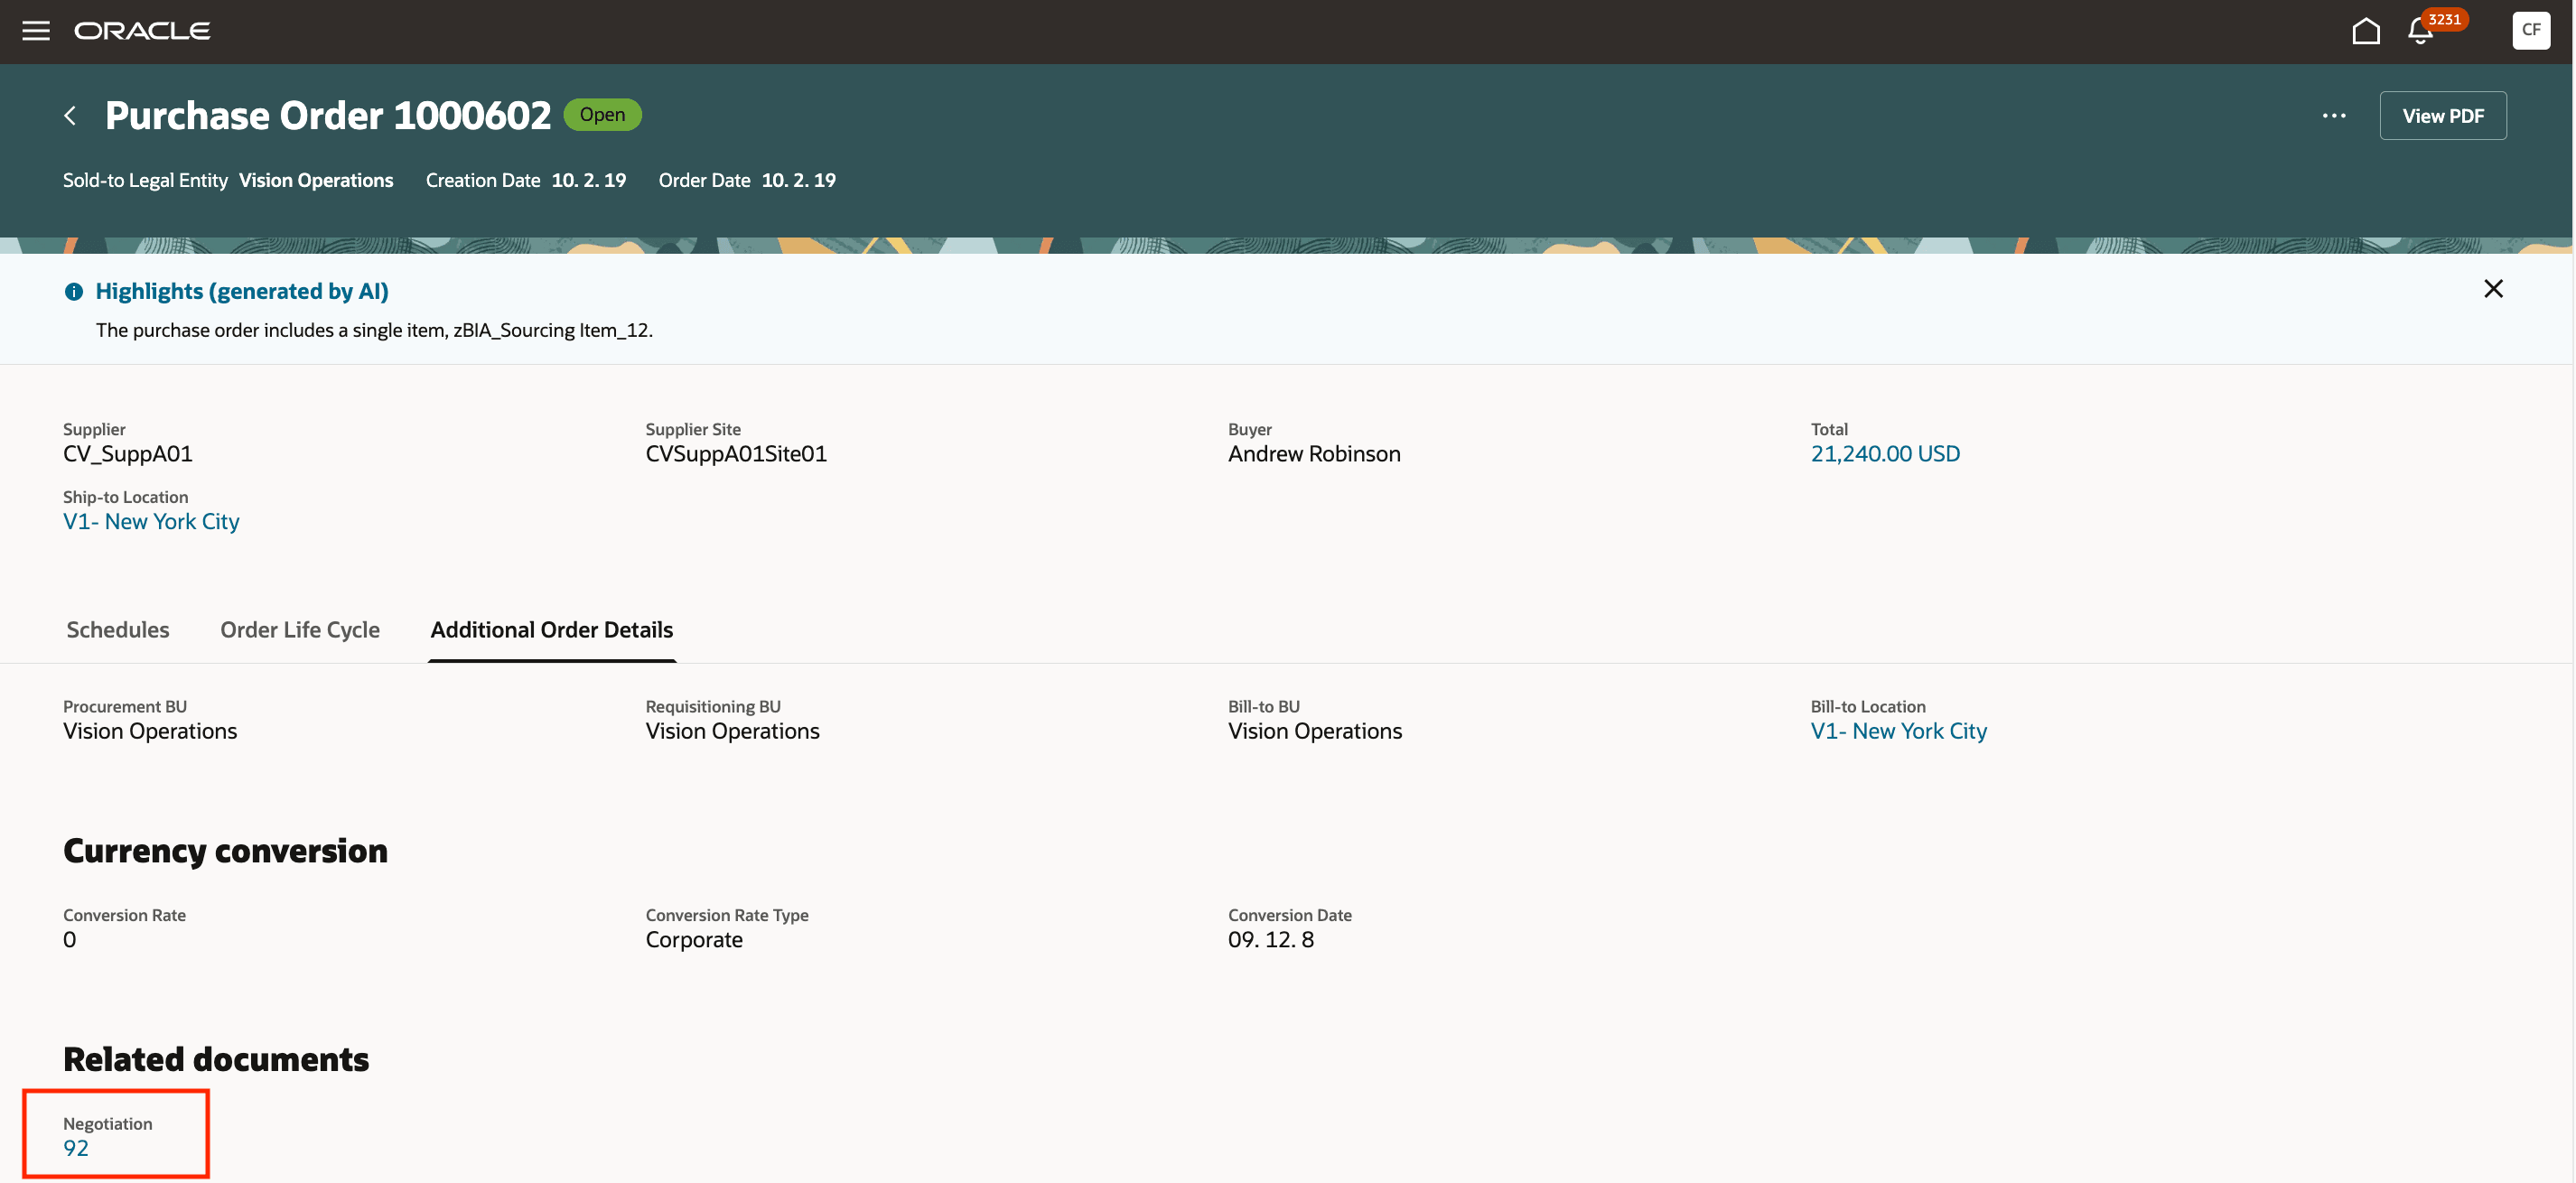Open the Total 21,240.00 USD link
Viewport: 2576px width, 1183px height.
1884,454
